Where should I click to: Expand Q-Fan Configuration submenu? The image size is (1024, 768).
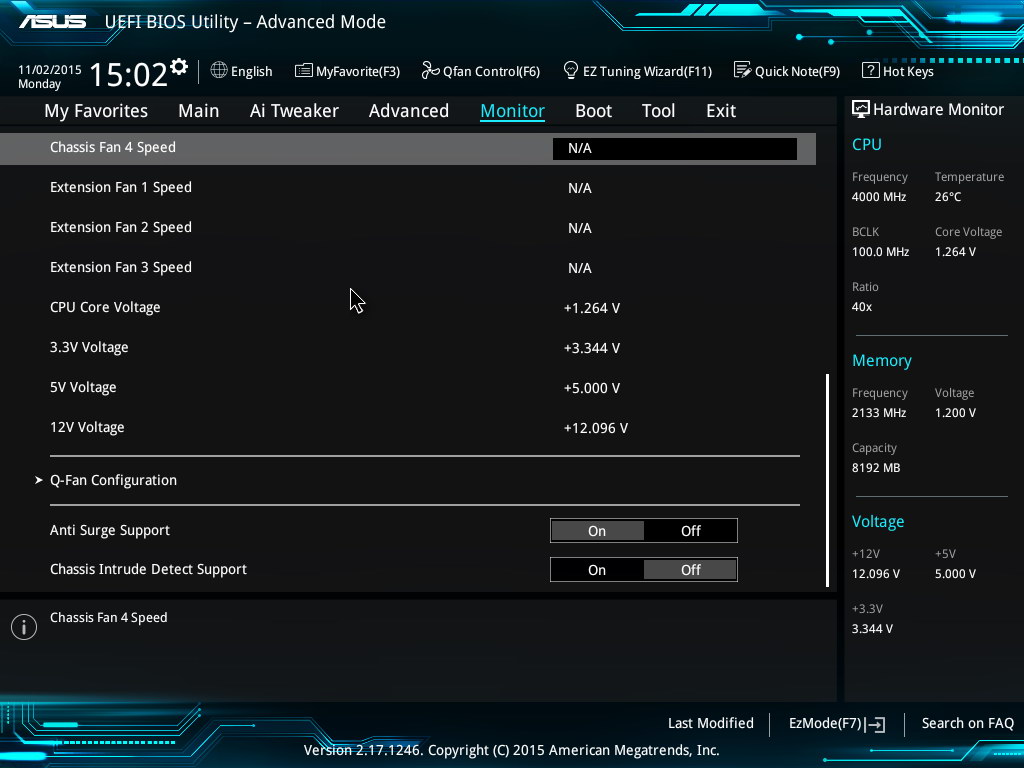pyautogui.click(x=113, y=480)
